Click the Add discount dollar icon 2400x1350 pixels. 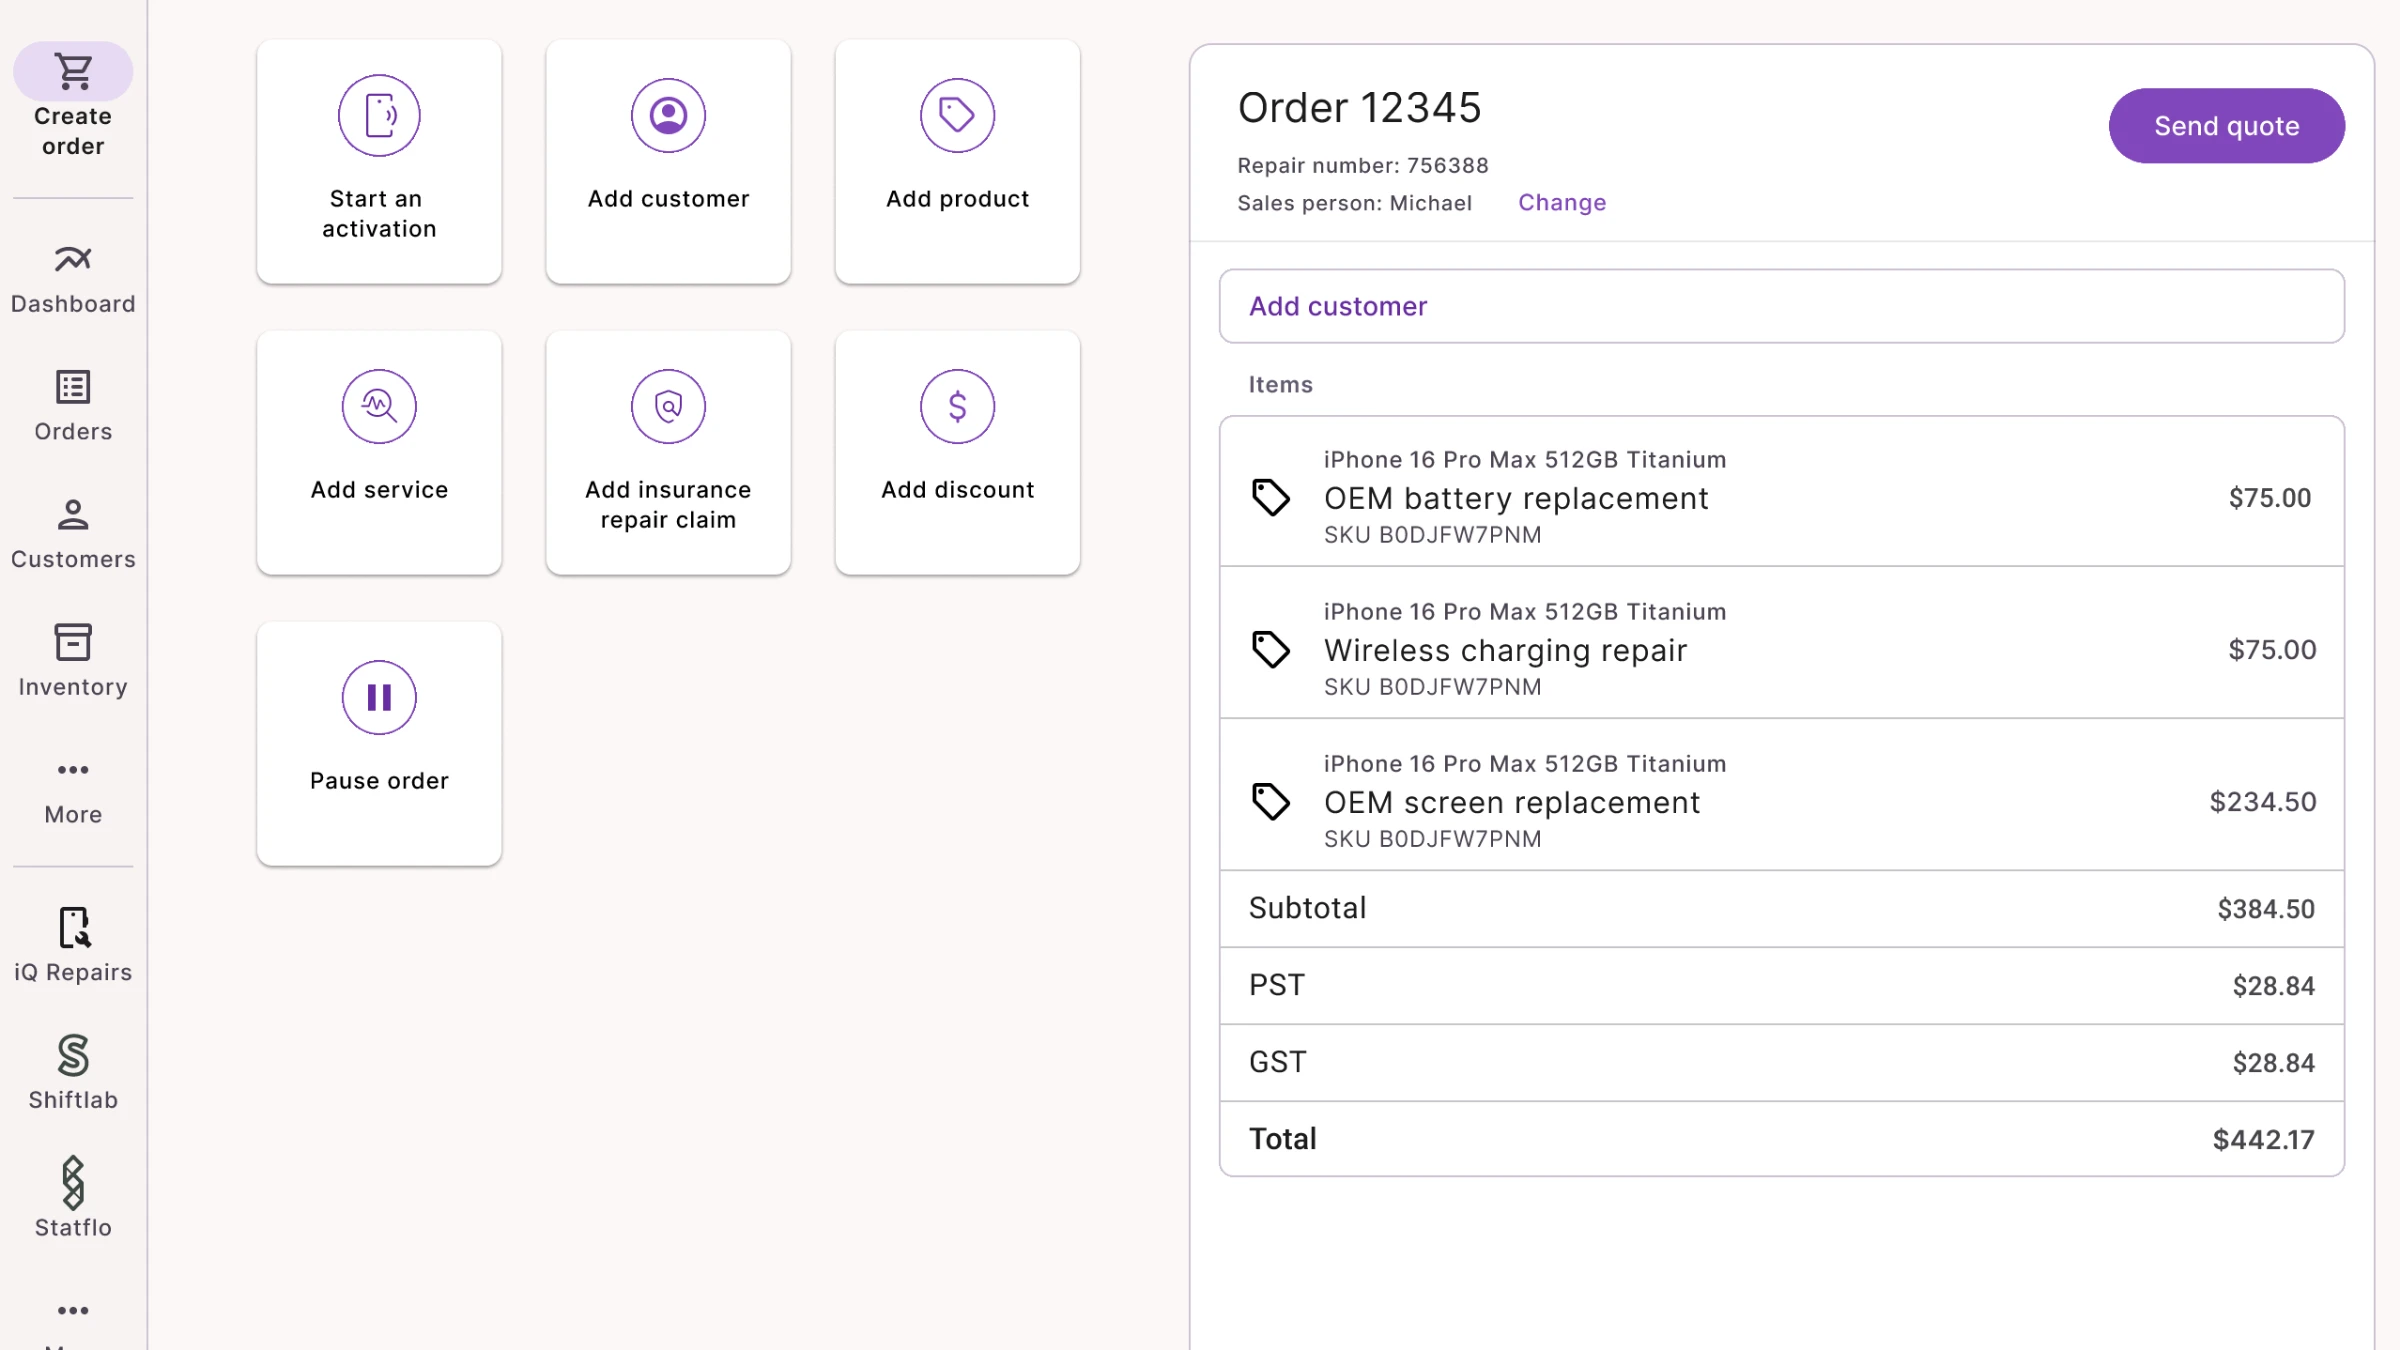[957, 407]
